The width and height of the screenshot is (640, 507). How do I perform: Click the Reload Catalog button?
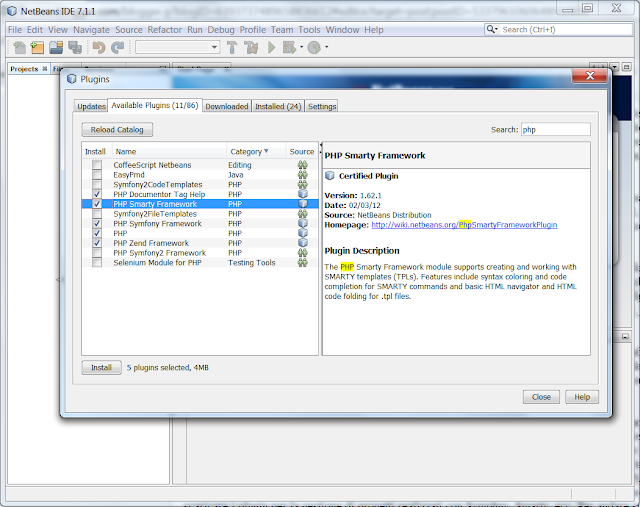117,129
